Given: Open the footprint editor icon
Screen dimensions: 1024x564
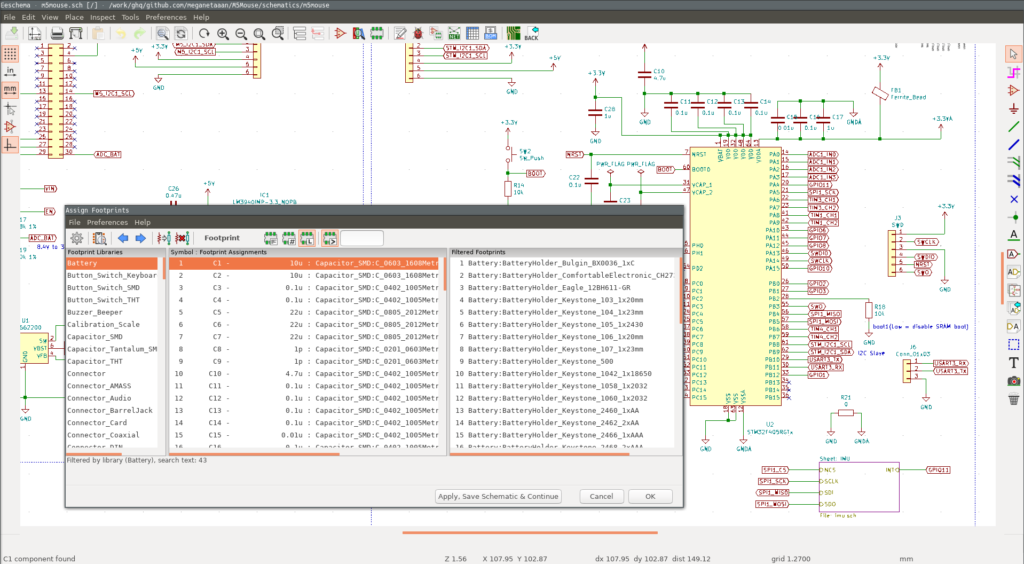Looking at the screenshot, I should pyautogui.click(x=377, y=33).
